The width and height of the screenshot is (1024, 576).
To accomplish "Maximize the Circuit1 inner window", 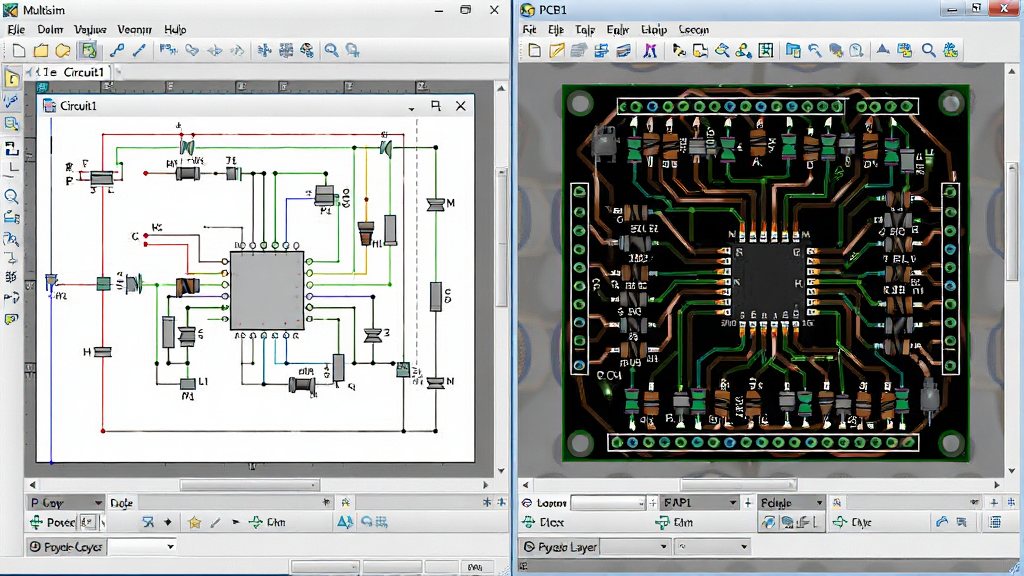I will (x=436, y=106).
